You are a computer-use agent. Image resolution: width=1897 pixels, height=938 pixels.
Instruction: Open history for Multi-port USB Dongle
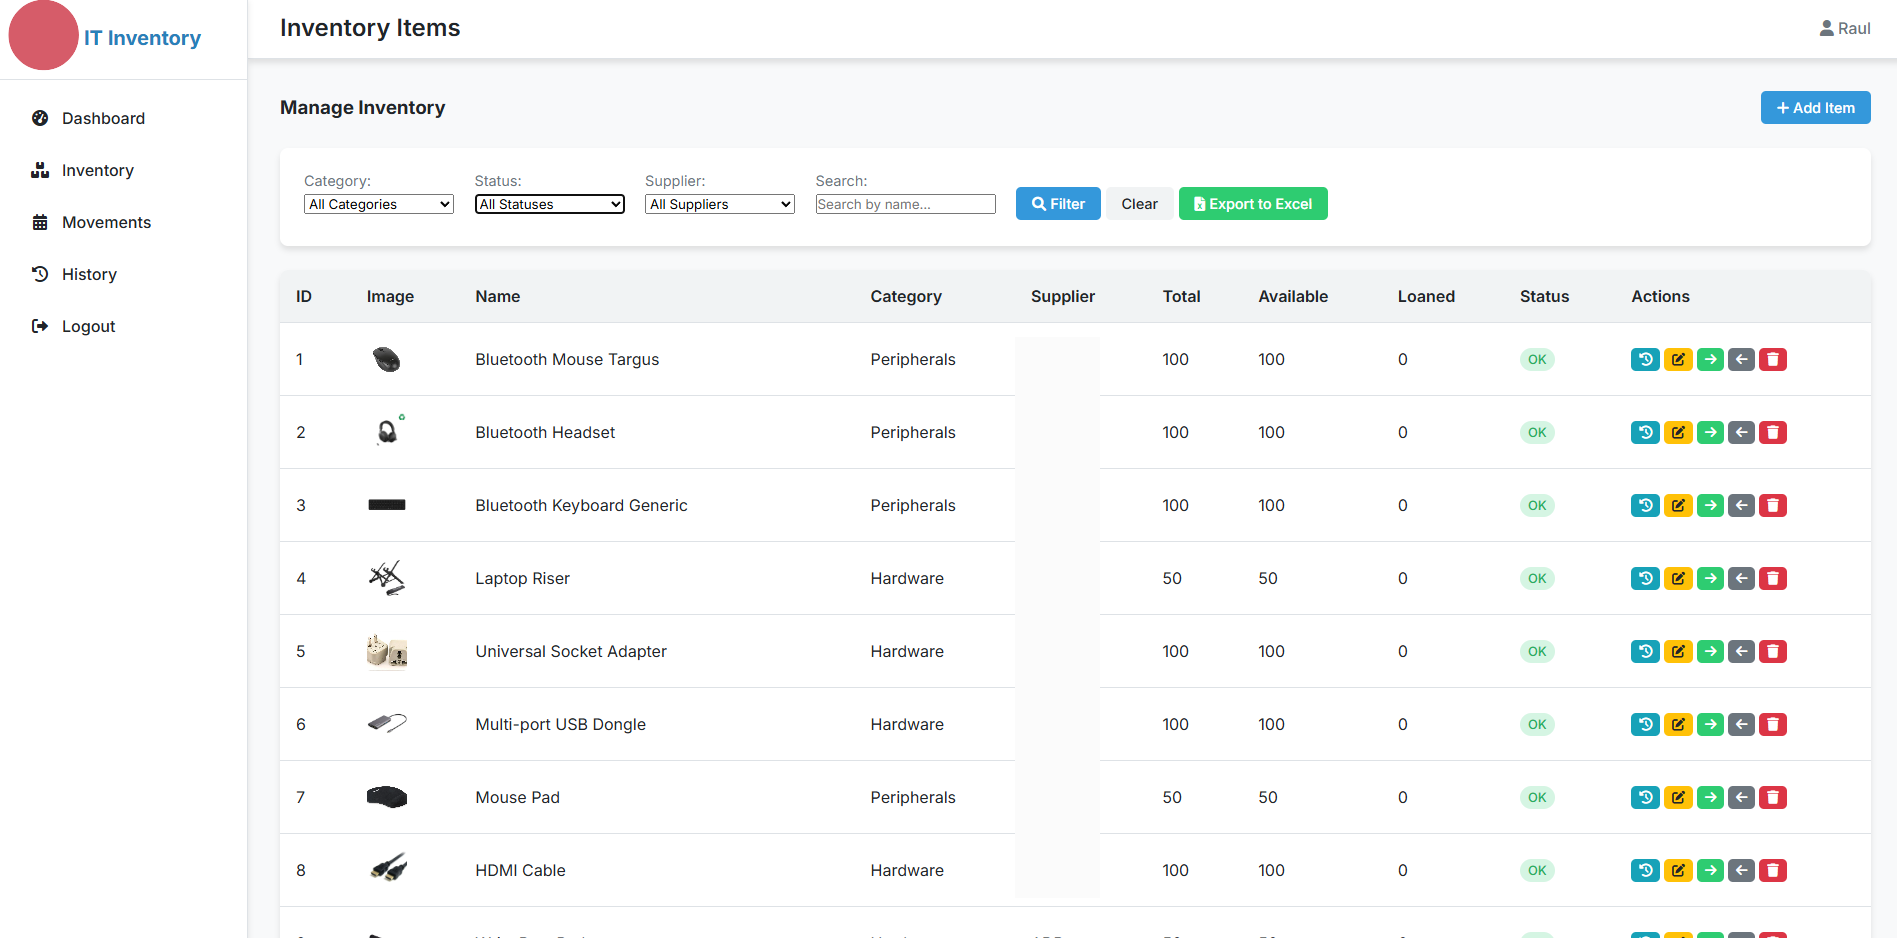[x=1645, y=724]
